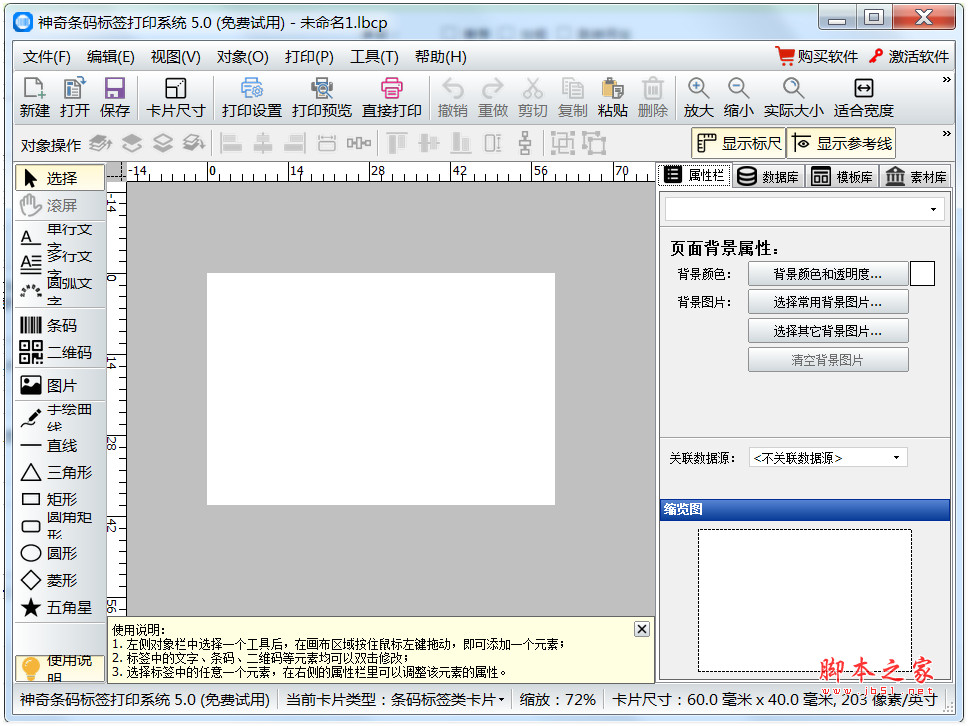Open the 工具 menu
The width and height of the screenshot is (968, 726).
click(374, 57)
